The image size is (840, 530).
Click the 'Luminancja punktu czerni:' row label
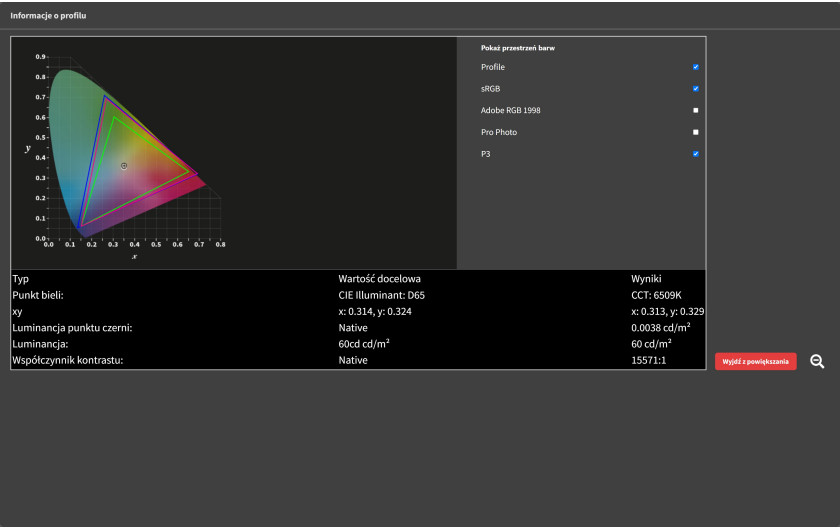point(72,327)
